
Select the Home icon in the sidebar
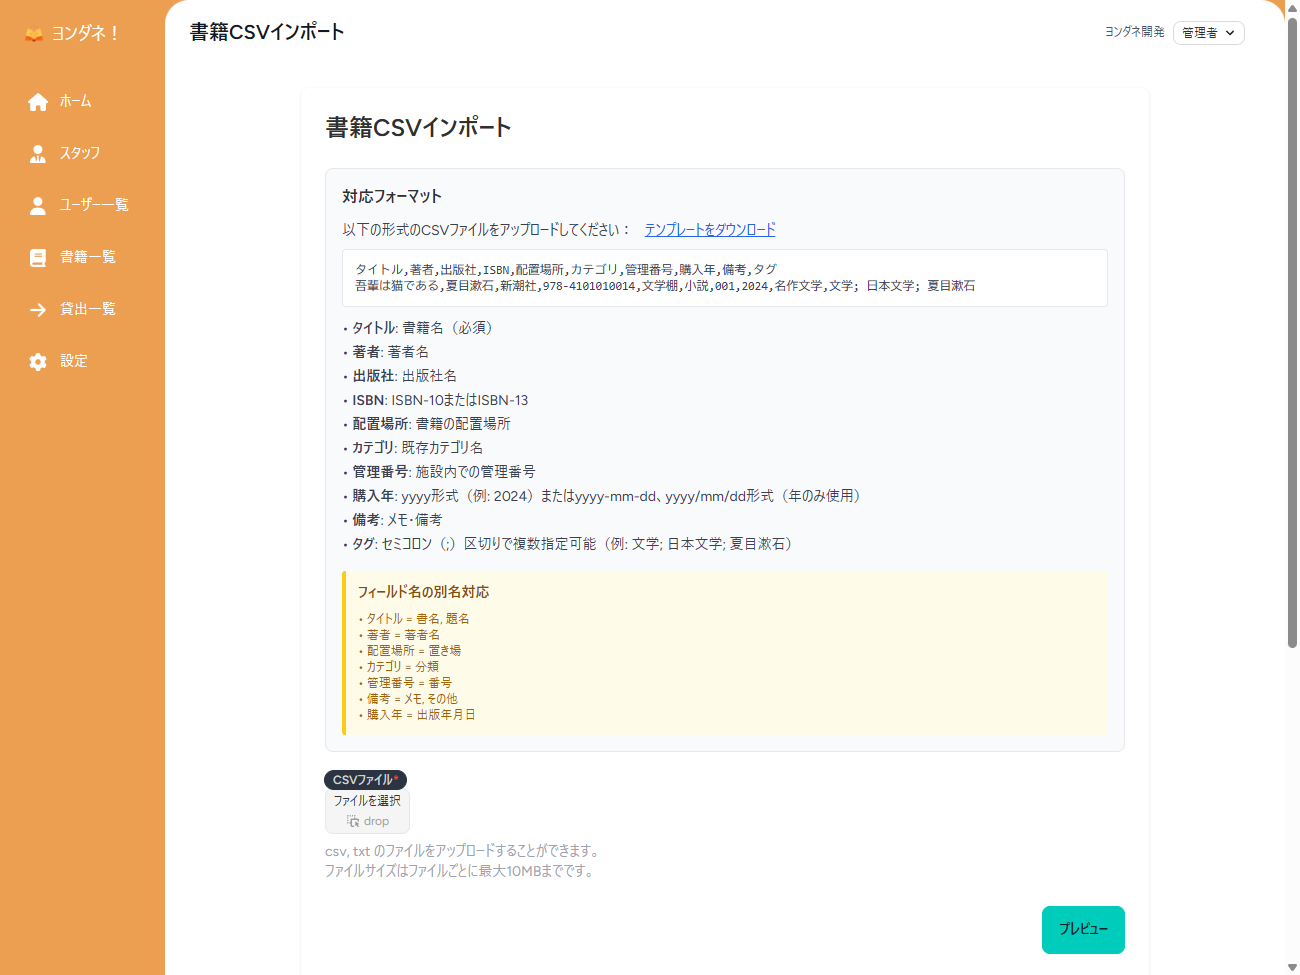(38, 101)
